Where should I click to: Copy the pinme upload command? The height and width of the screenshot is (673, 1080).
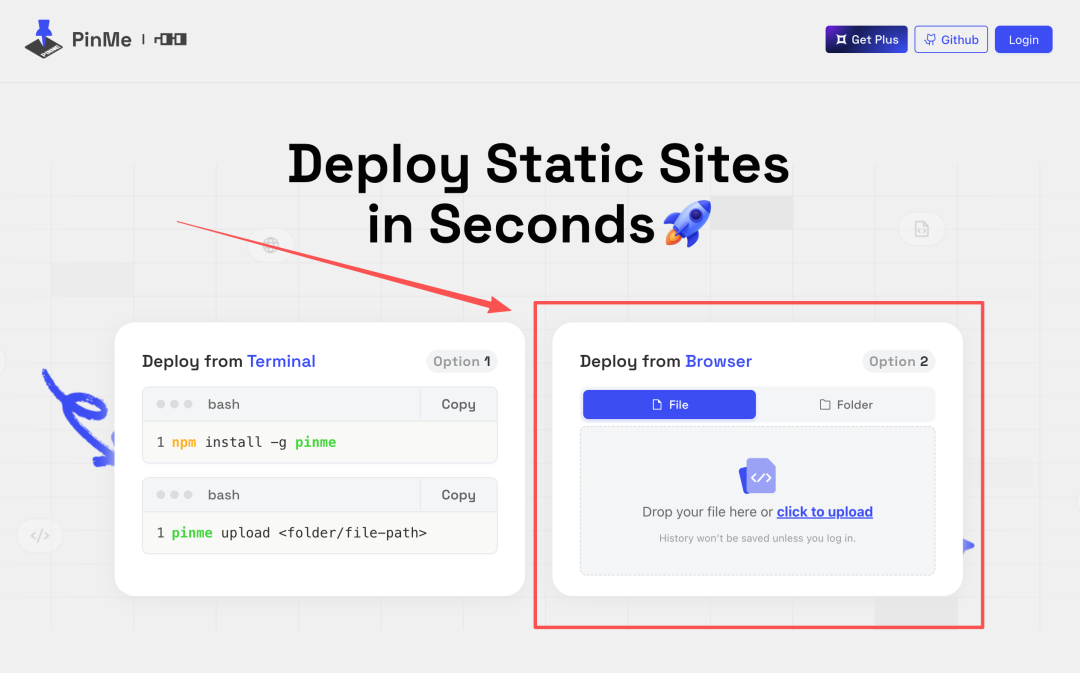pyautogui.click(x=459, y=495)
